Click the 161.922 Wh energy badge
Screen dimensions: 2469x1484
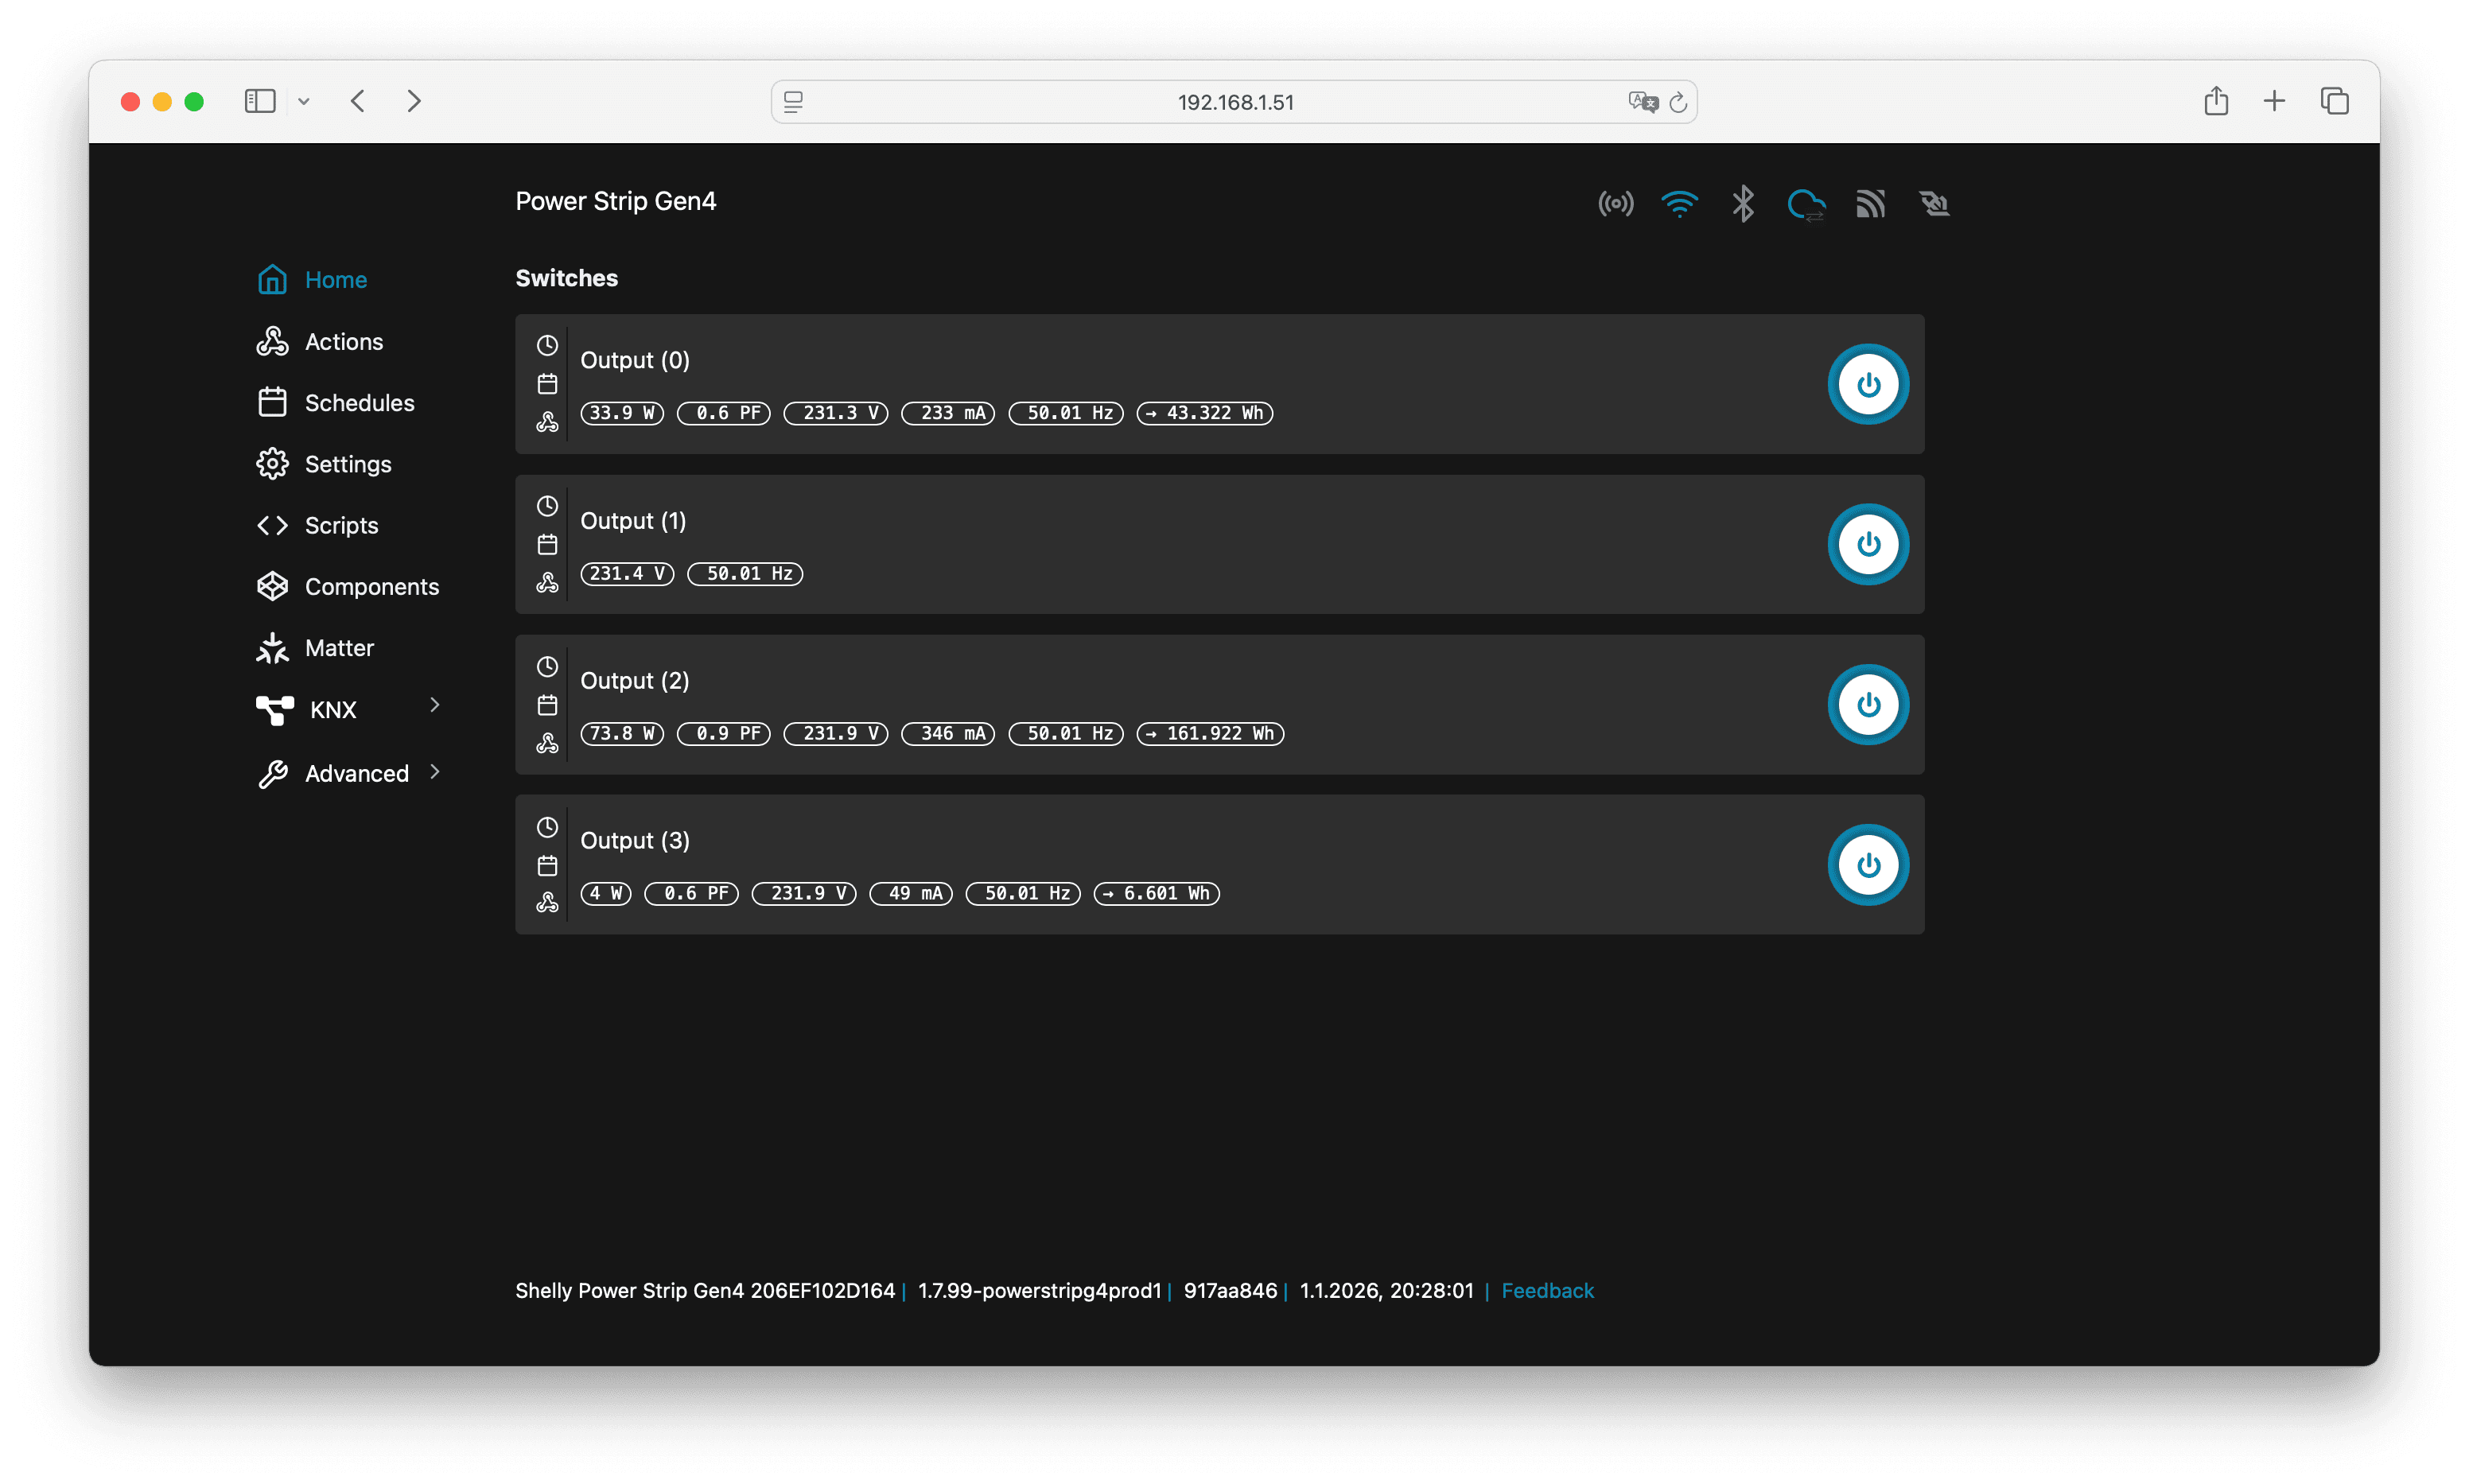coord(1210,733)
